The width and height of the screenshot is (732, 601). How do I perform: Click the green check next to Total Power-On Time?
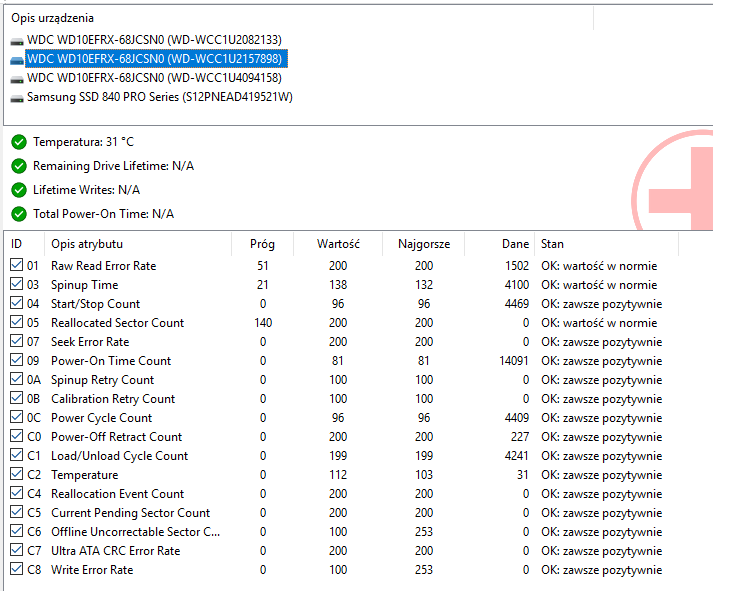click(19, 214)
